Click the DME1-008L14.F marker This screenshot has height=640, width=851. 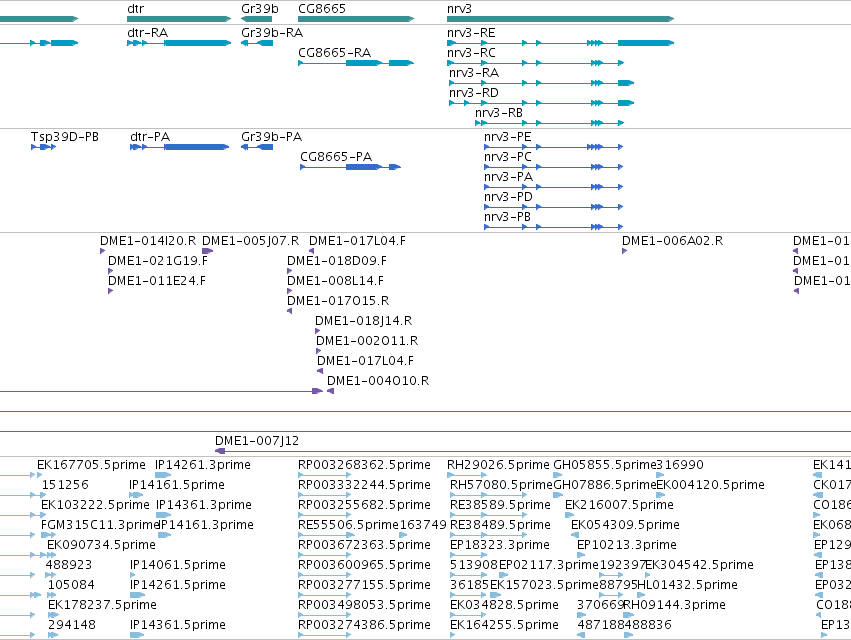click(290, 291)
